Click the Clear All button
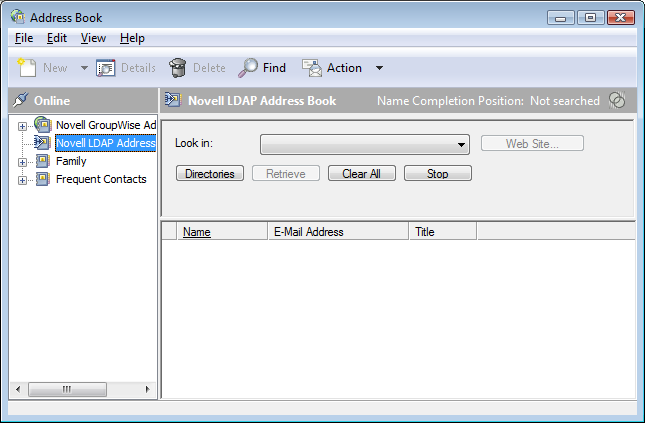 [362, 173]
